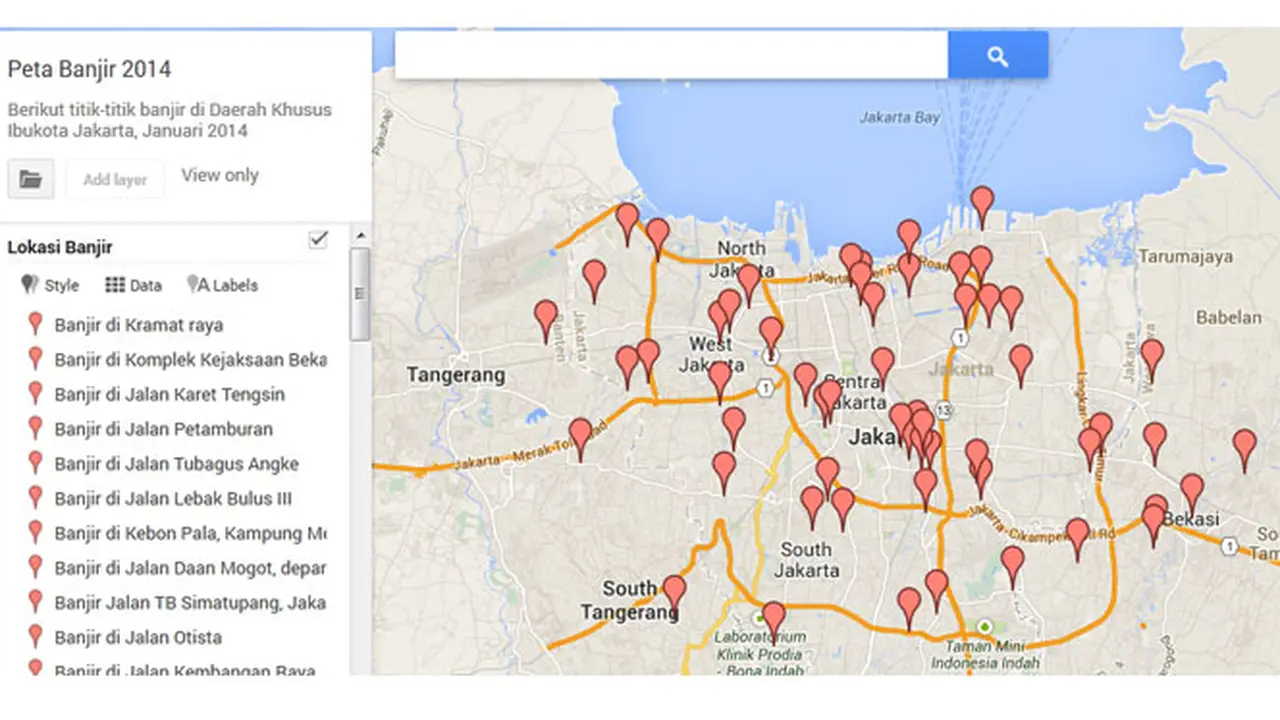Image resolution: width=1280 pixels, height=720 pixels.
Task: Select Banjir di Jalan Daan Mogot entry
Action: (190, 568)
